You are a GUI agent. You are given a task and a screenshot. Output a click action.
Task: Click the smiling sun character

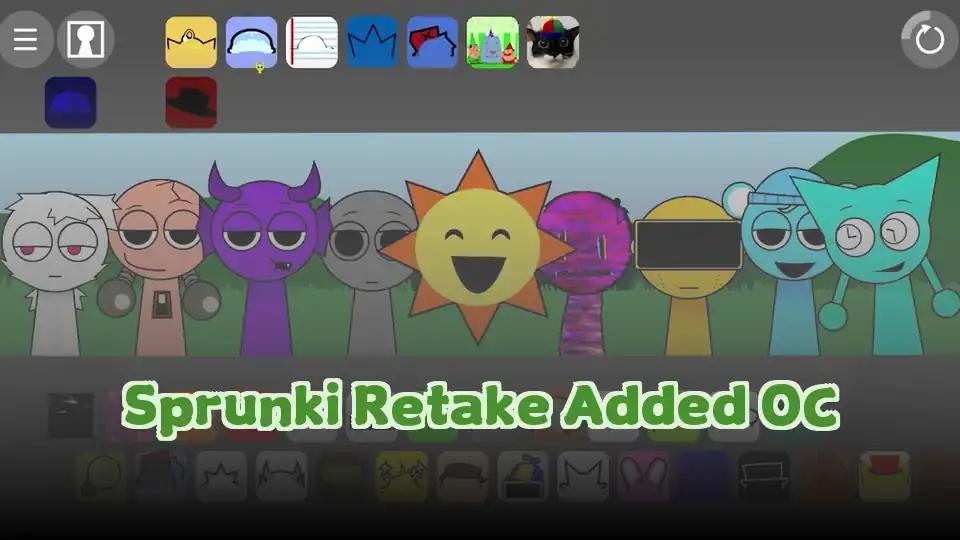pyautogui.click(x=478, y=247)
